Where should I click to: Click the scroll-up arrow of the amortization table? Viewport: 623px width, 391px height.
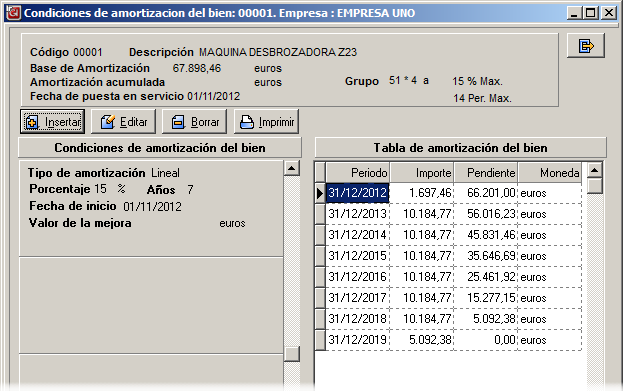pyautogui.click(x=595, y=170)
